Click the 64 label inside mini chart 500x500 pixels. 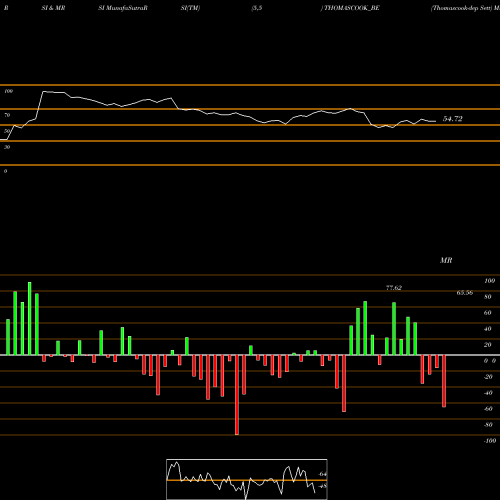tap(322, 474)
